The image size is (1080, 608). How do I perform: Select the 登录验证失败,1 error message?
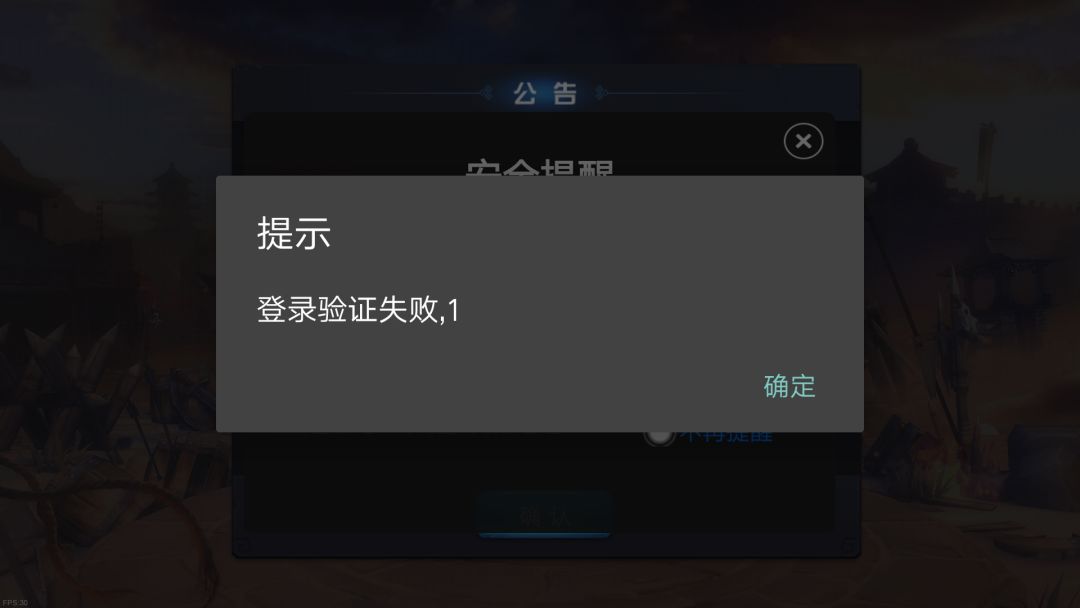358,310
